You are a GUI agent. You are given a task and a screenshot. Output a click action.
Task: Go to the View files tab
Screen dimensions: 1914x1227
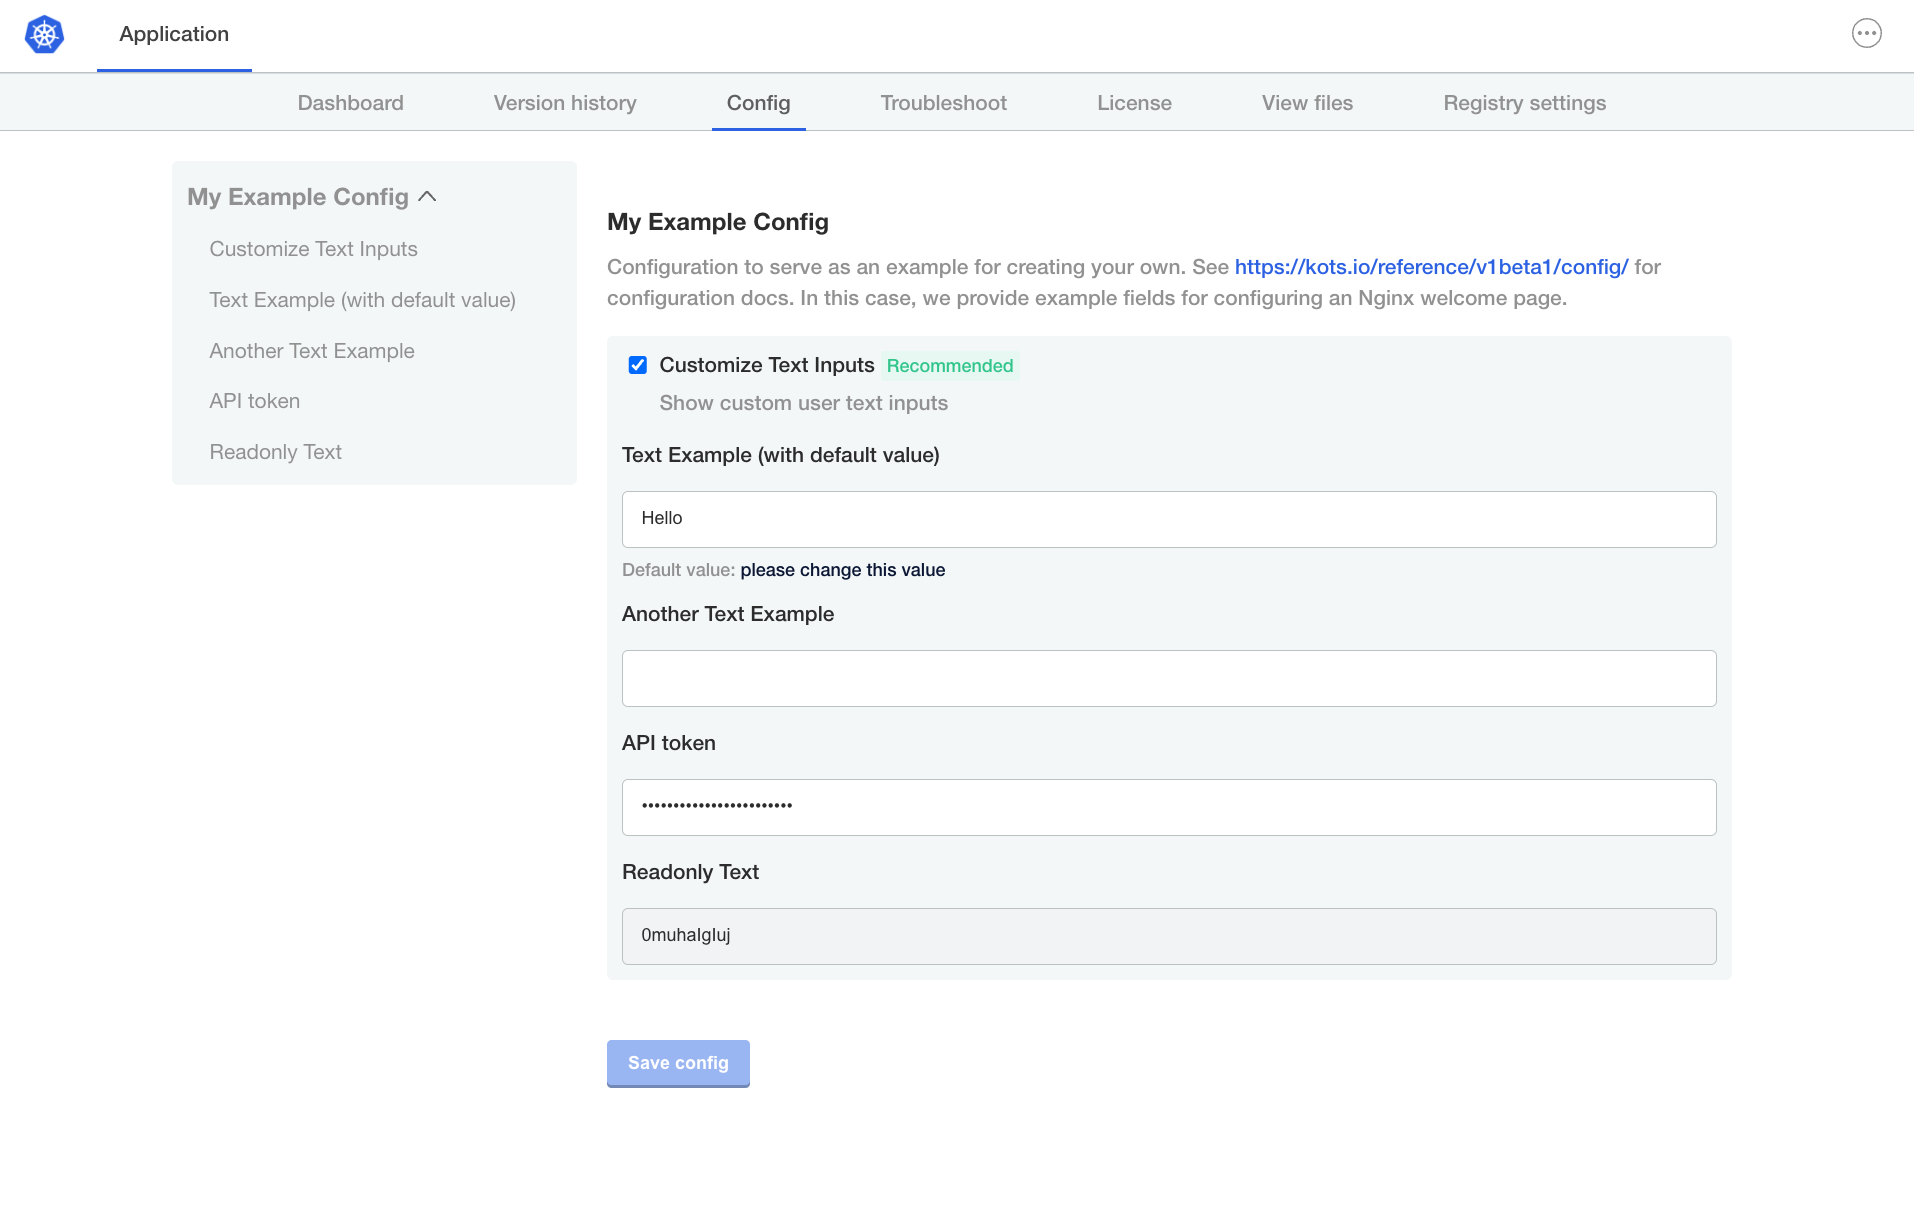(x=1307, y=102)
